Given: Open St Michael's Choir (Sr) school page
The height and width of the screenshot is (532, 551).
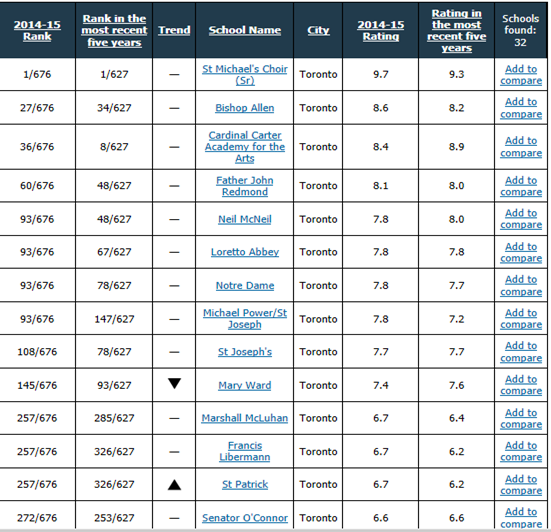Looking at the screenshot, I should [245, 74].
